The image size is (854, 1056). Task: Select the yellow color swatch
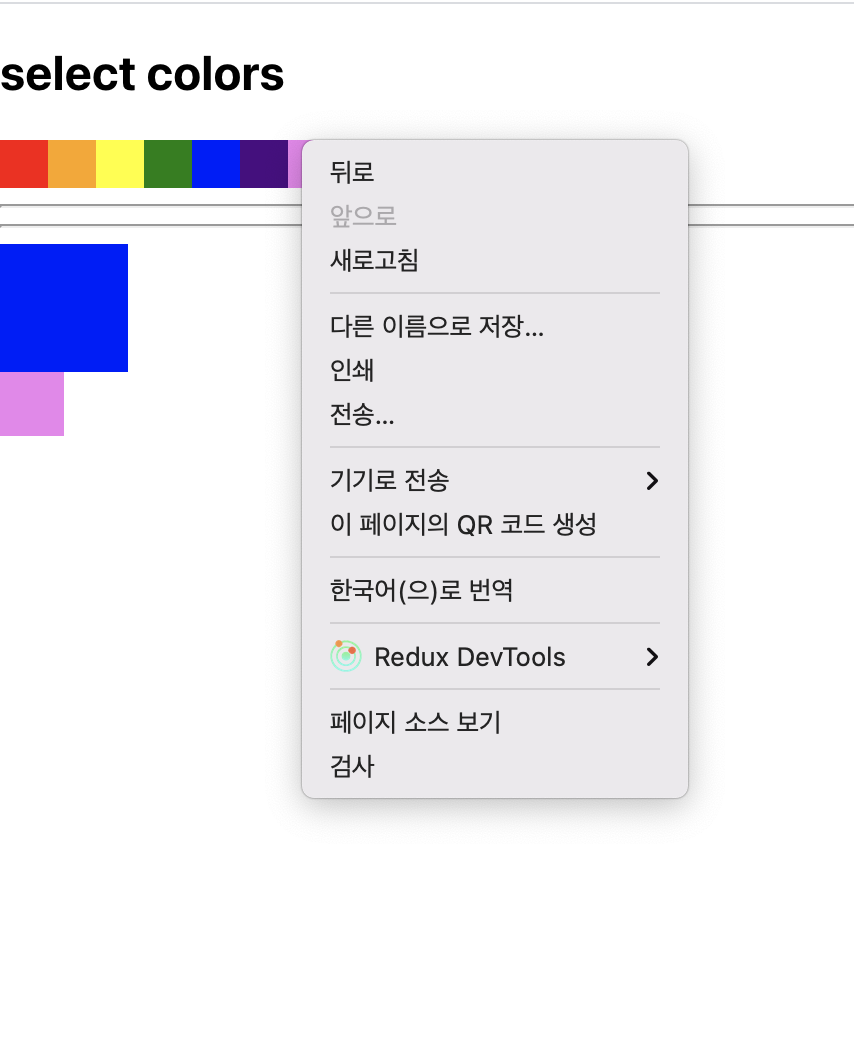point(120,164)
